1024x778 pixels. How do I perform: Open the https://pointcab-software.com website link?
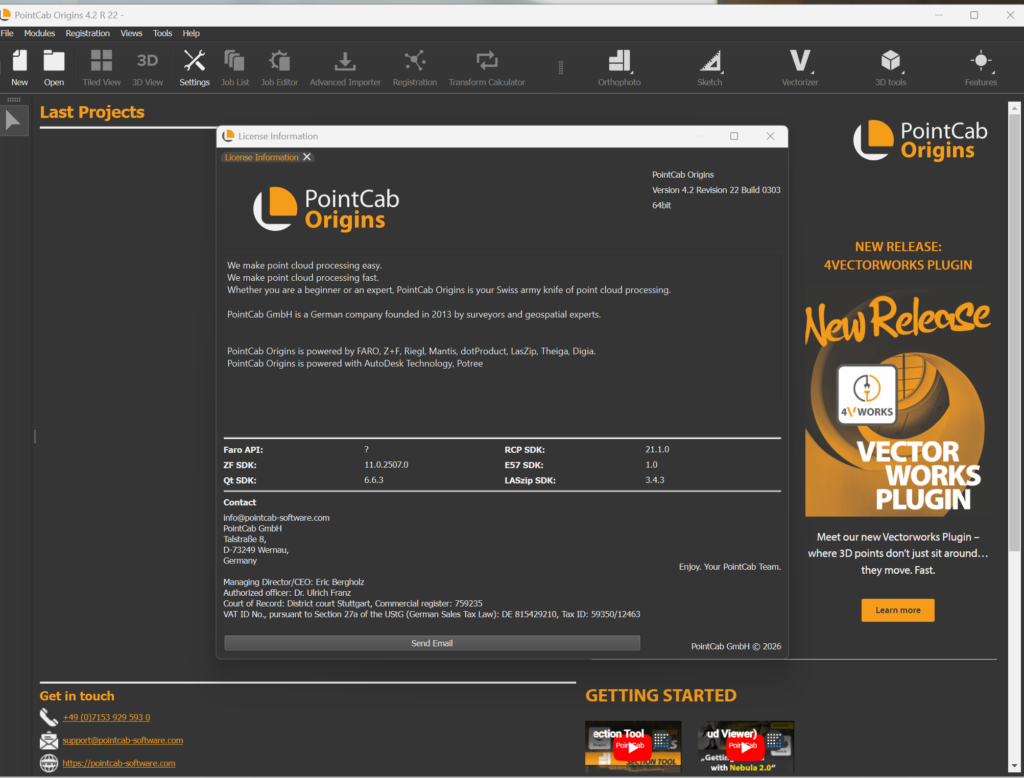click(x=119, y=763)
